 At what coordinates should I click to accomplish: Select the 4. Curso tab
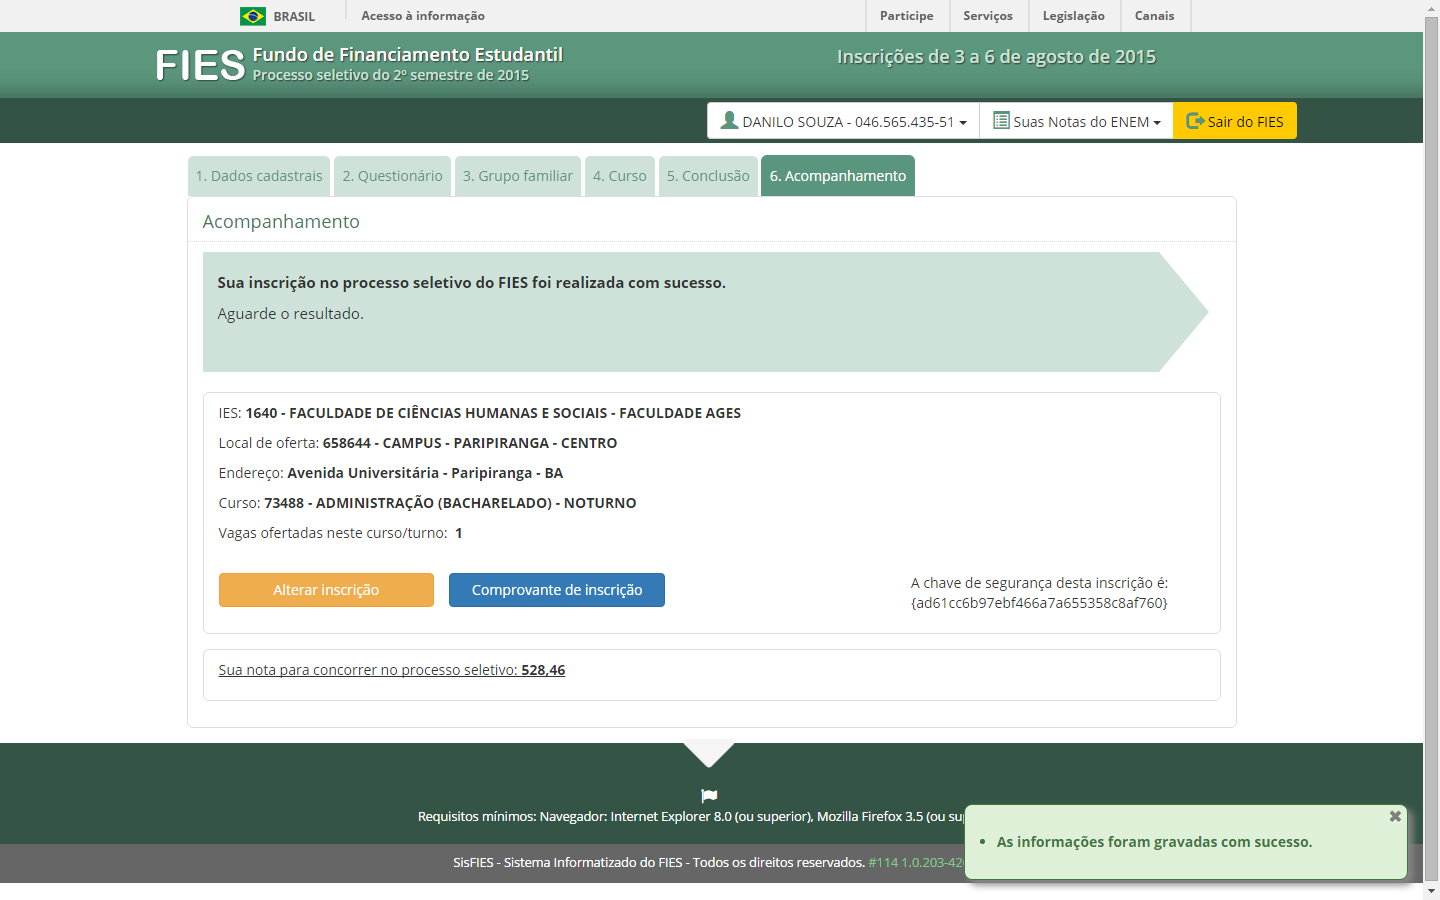620,176
